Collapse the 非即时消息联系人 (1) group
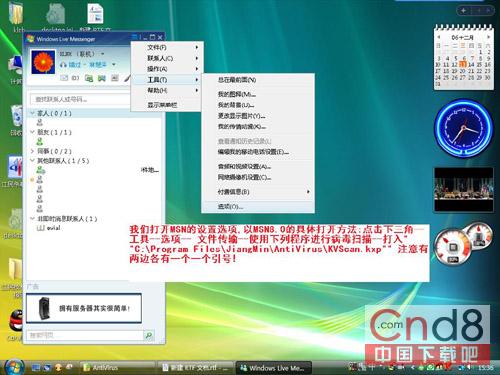The height and width of the screenshot is (375, 500). point(32,219)
